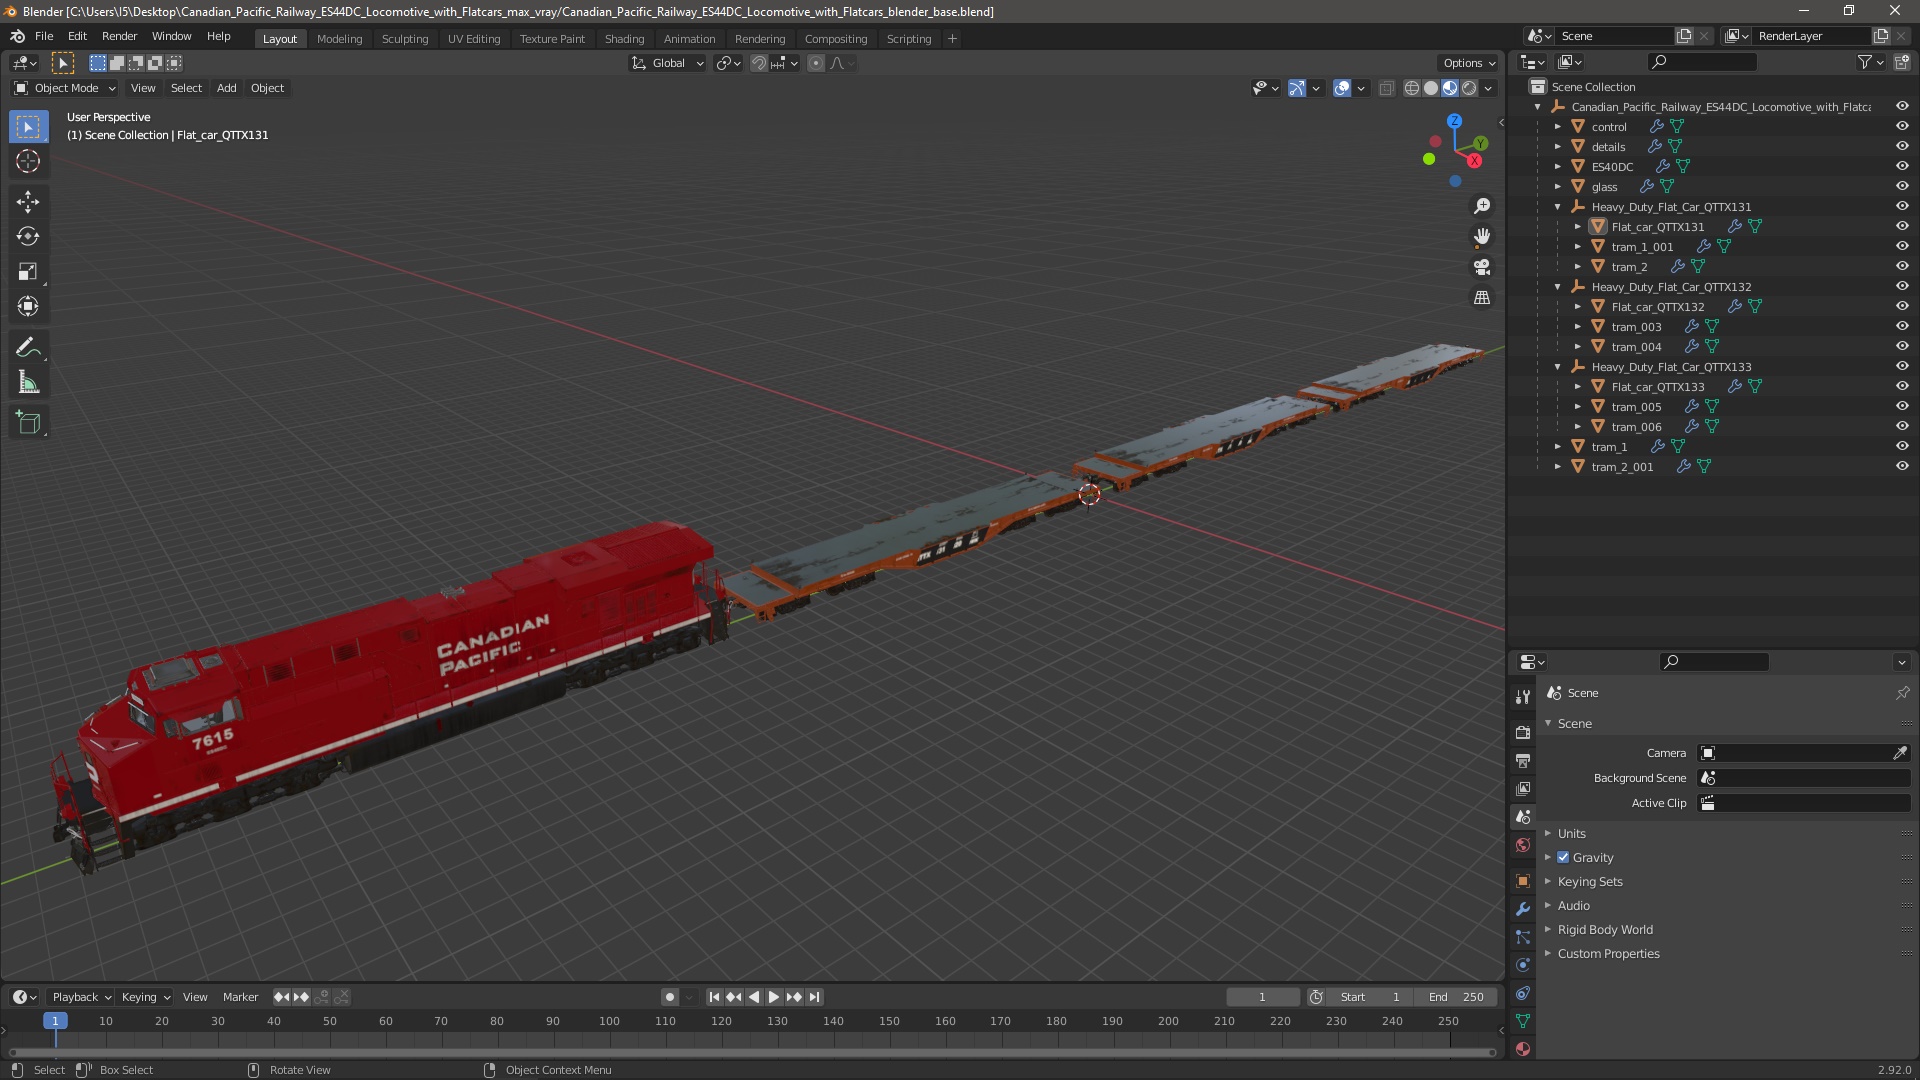Select the Annotate tool
Image resolution: width=1920 pixels, height=1080 pixels.
[x=28, y=348]
